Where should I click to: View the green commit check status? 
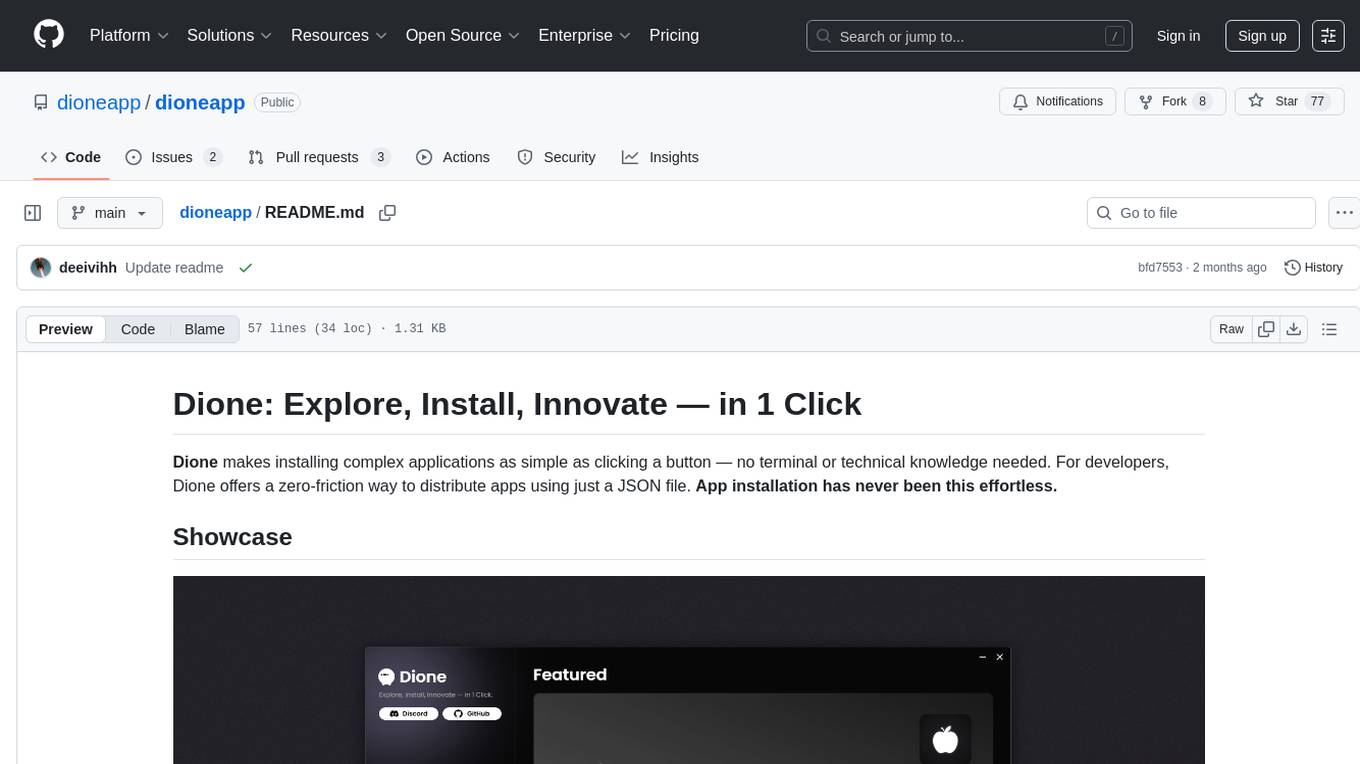coord(245,267)
